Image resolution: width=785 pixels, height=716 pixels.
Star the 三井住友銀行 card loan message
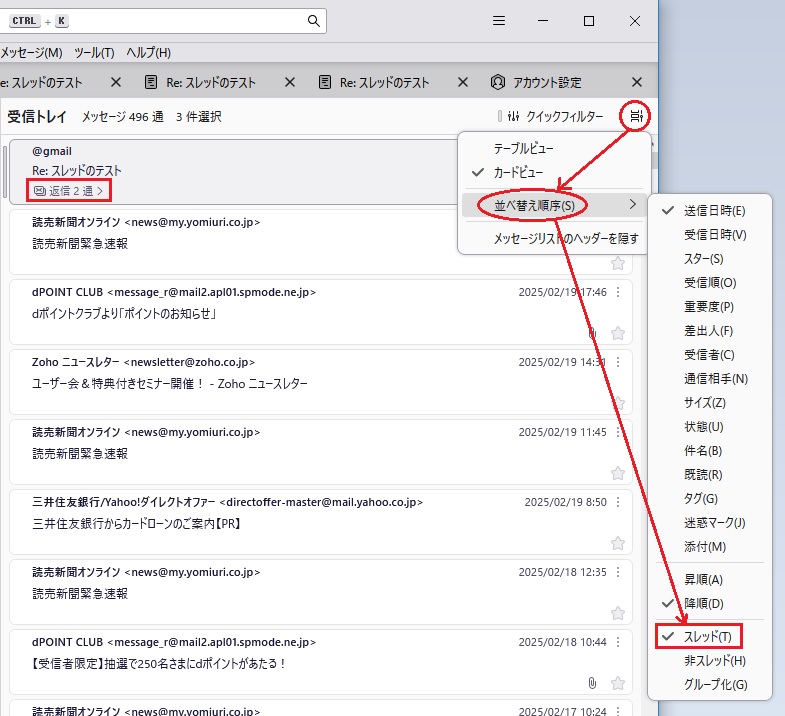click(618, 543)
